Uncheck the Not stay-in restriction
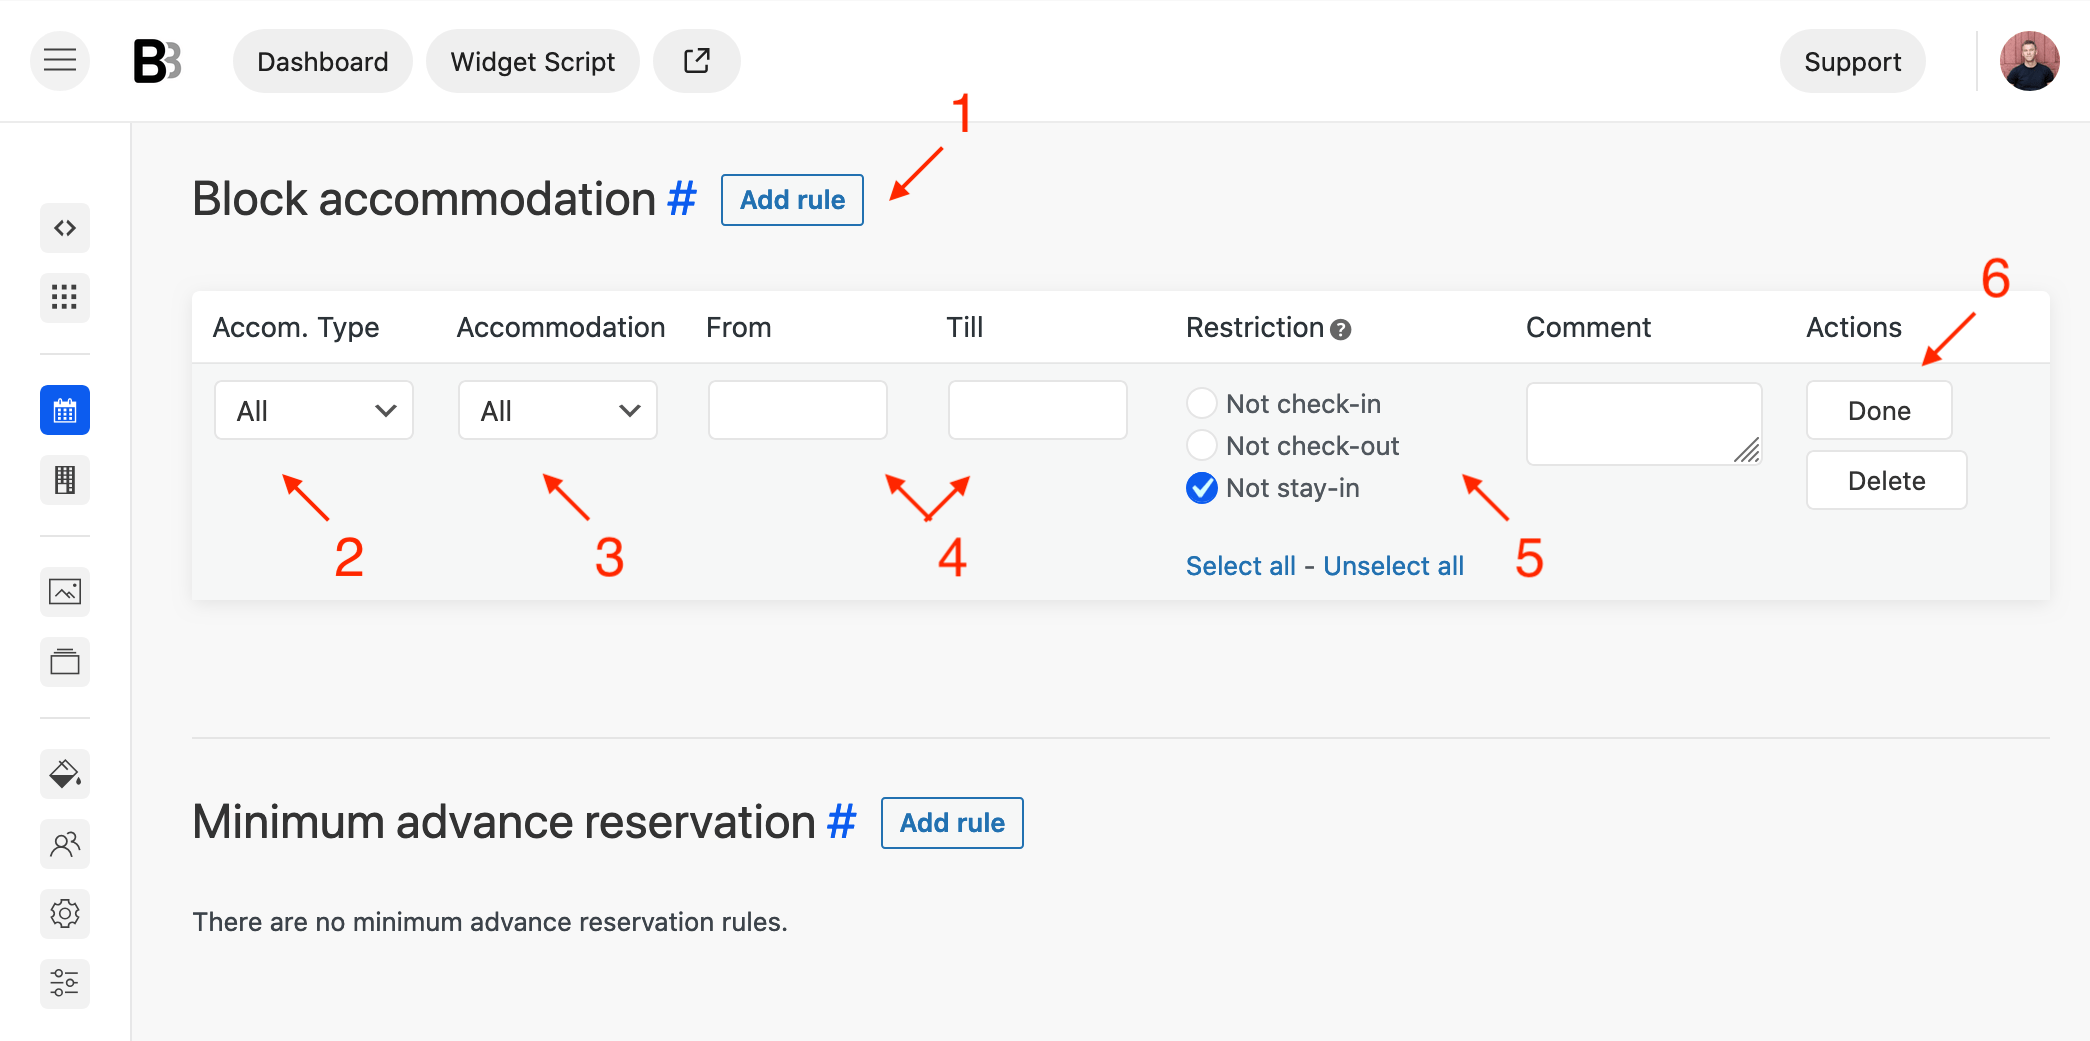This screenshot has width=2090, height=1041. [1201, 487]
